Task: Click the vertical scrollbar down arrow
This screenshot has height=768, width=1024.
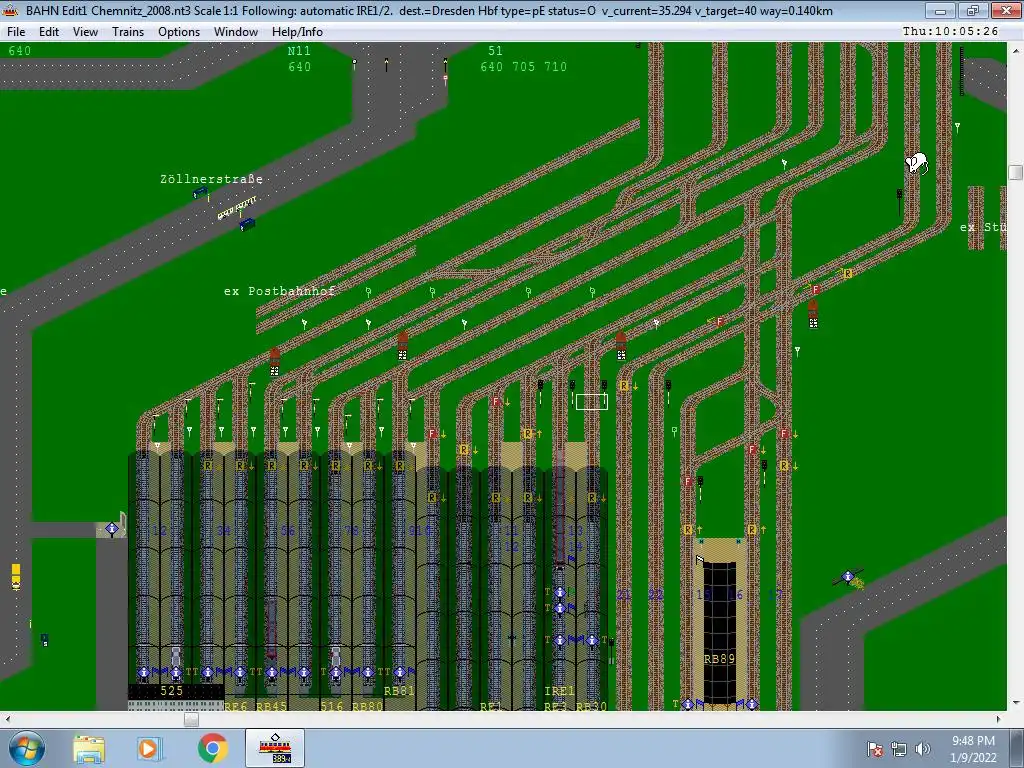Action: (x=1016, y=703)
